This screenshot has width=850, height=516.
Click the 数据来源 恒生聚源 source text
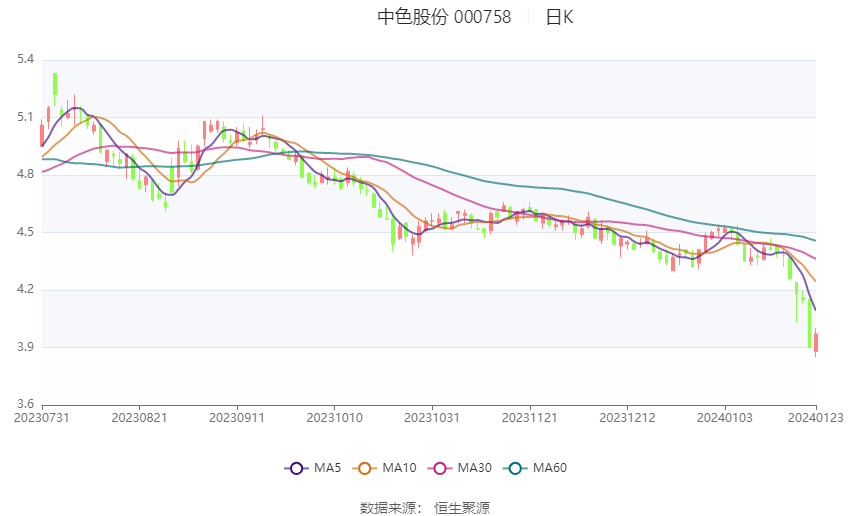(x=424, y=508)
